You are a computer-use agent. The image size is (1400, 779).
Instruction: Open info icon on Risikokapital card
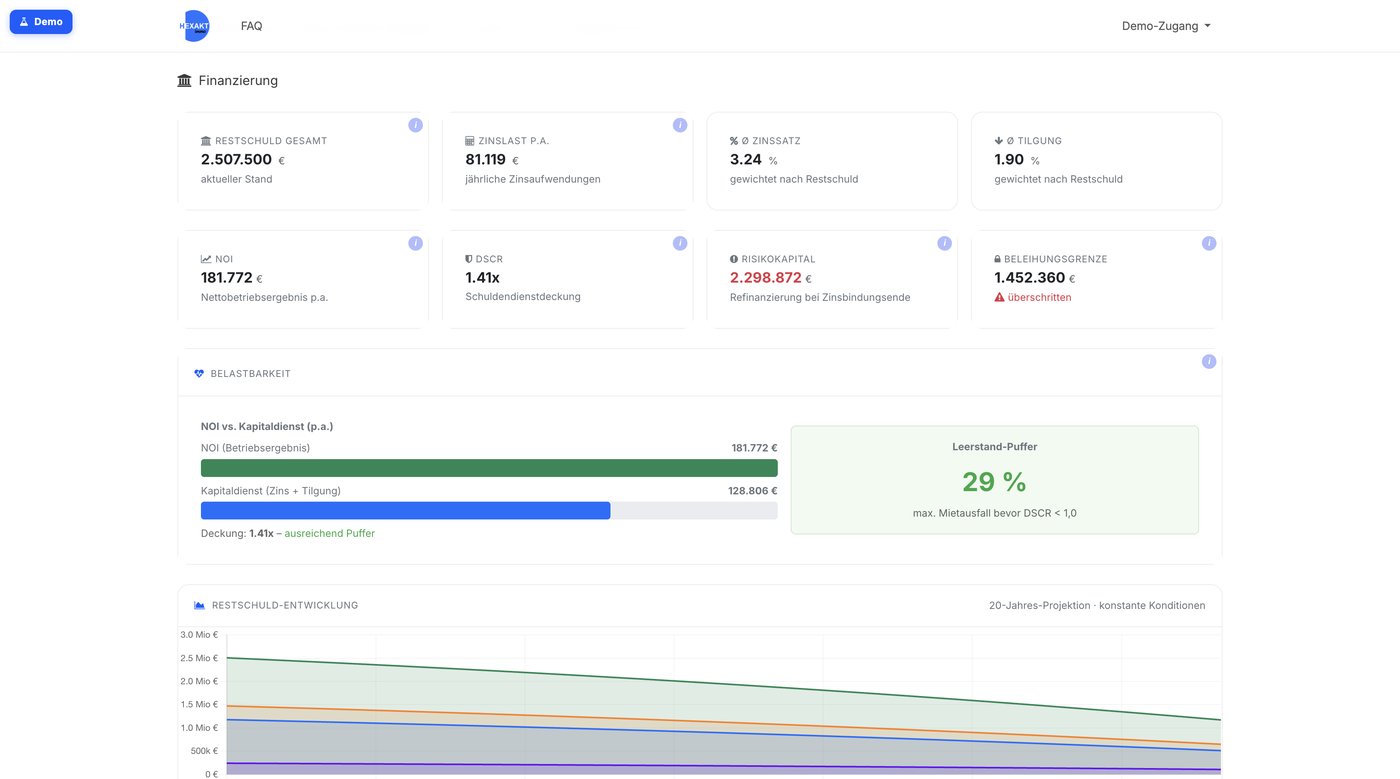click(x=944, y=243)
